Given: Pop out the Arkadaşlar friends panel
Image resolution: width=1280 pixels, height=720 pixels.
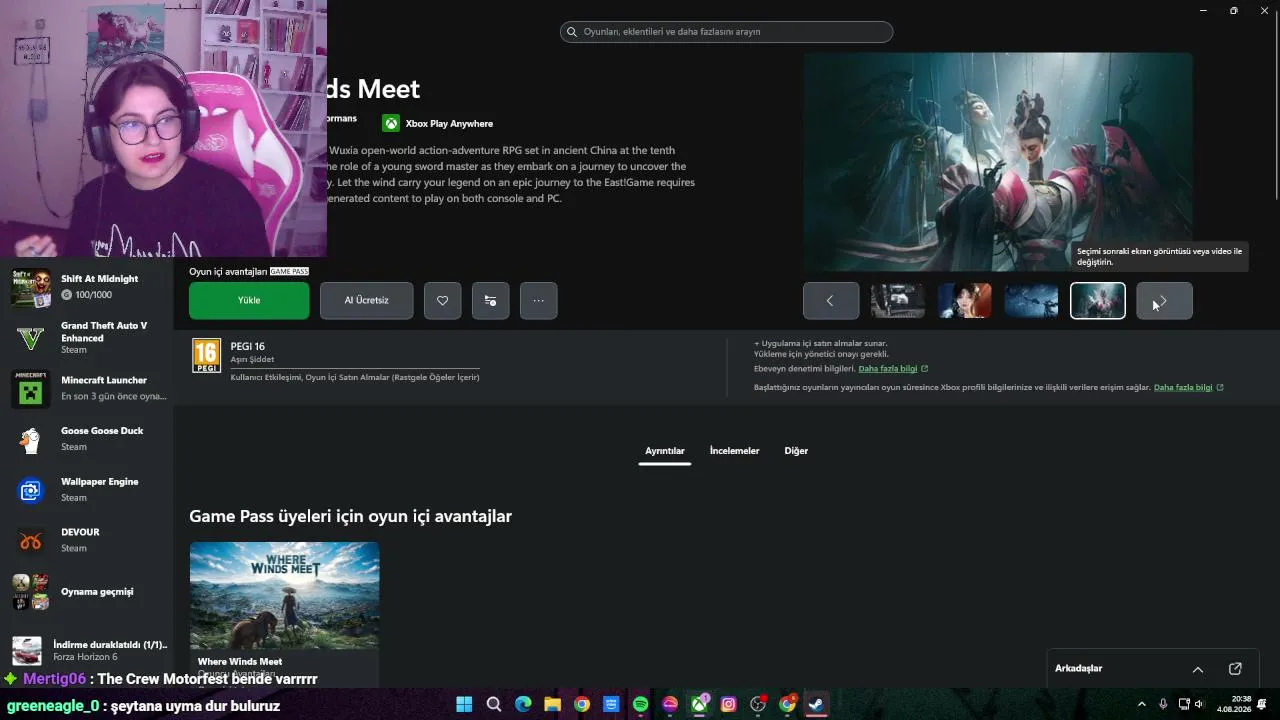Looking at the screenshot, I should point(1235,668).
